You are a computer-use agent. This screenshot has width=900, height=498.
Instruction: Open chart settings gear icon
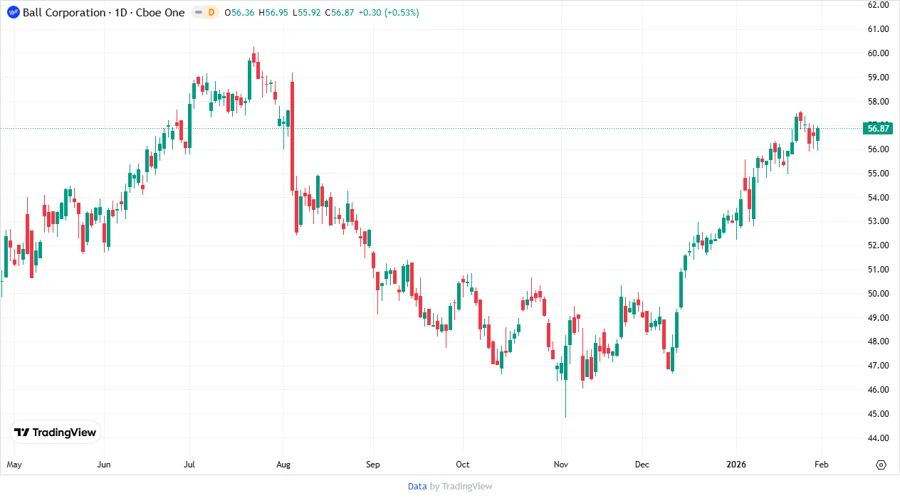click(x=881, y=465)
